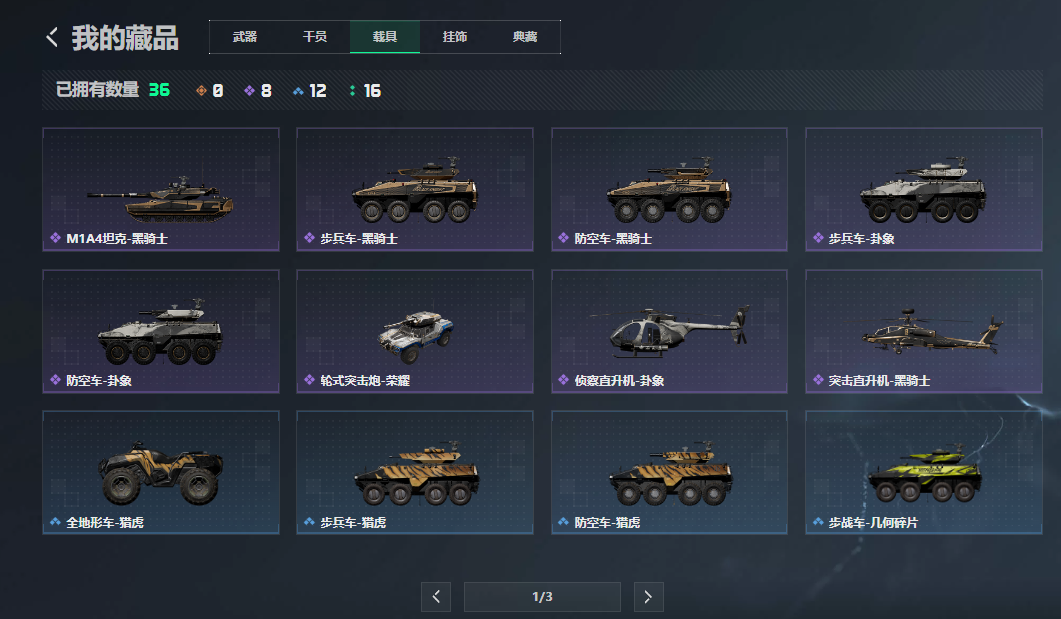Screen dimensions: 1061x619
Task: Switch to the 典藏 tab
Action: click(x=525, y=37)
